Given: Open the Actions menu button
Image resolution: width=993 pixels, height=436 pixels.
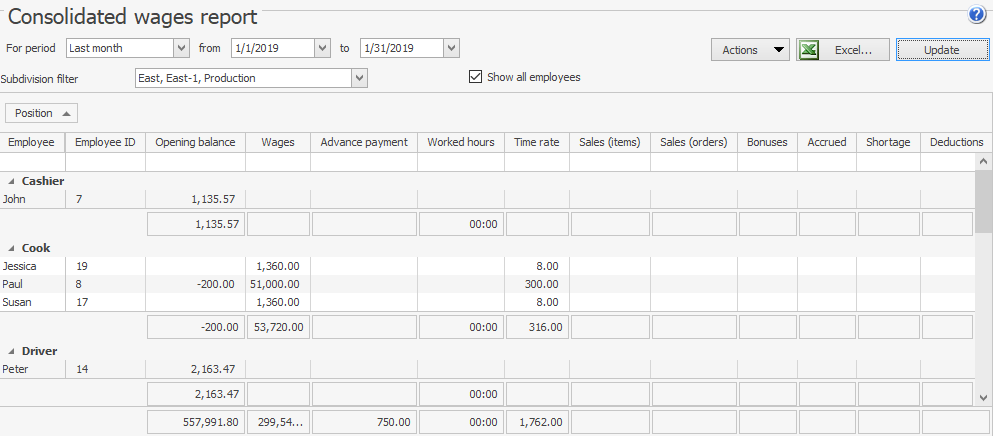Looking at the screenshot, I should coord(750,50).
